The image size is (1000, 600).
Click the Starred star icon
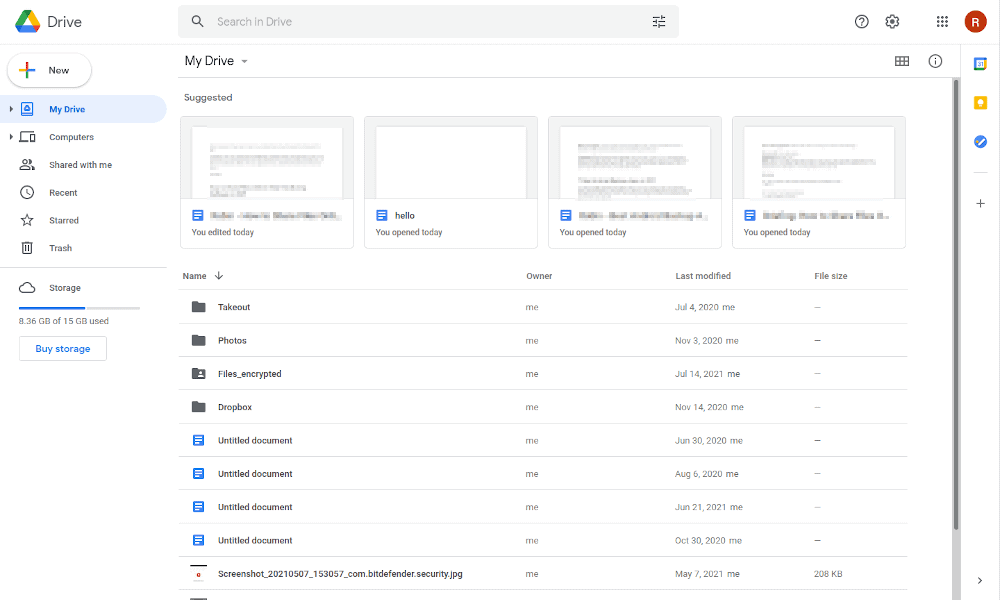click(27, 220)
